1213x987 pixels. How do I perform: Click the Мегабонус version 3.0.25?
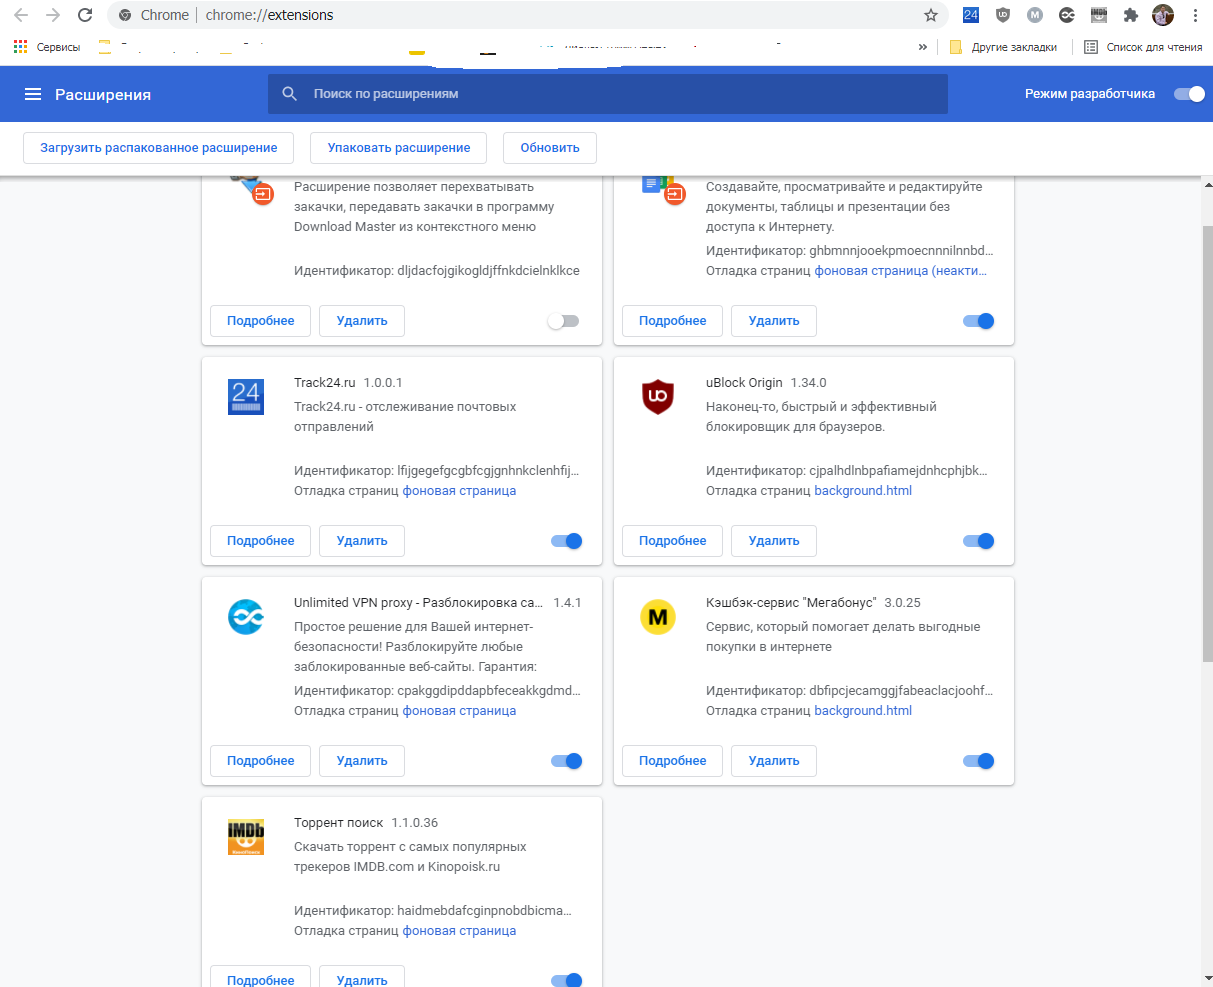tap(902, 603)
